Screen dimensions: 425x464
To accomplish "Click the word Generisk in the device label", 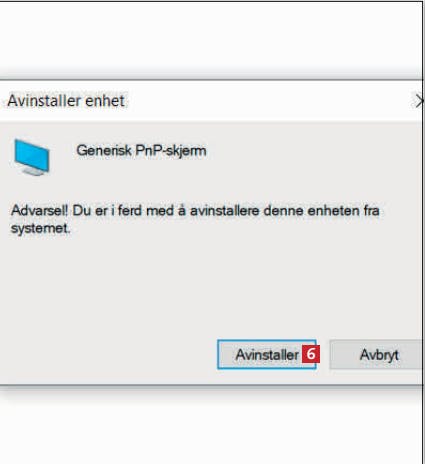I will (104, 151).
